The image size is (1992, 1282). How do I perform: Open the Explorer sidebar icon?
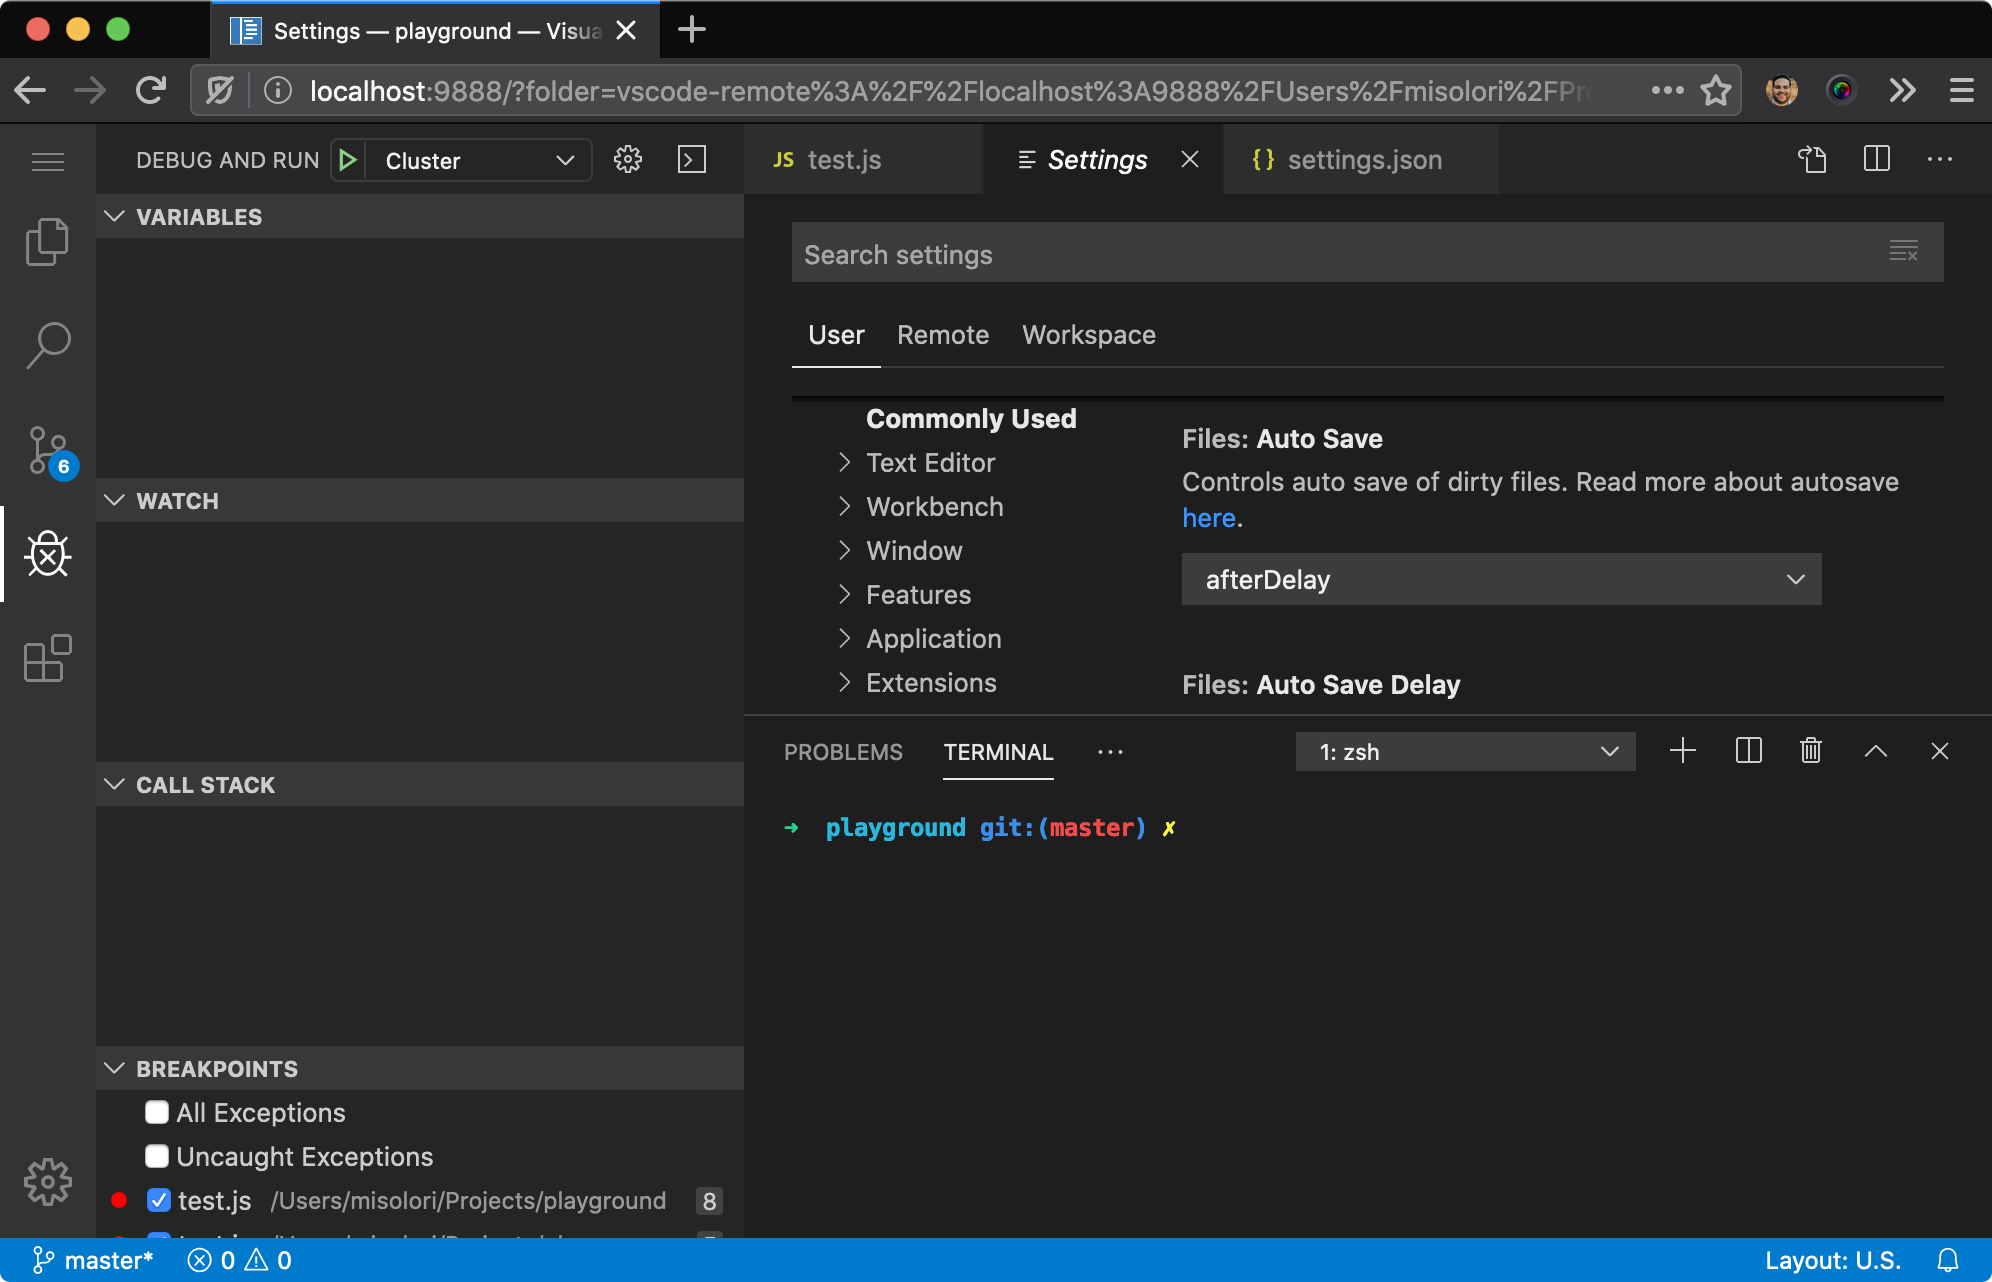click(47, 241)
